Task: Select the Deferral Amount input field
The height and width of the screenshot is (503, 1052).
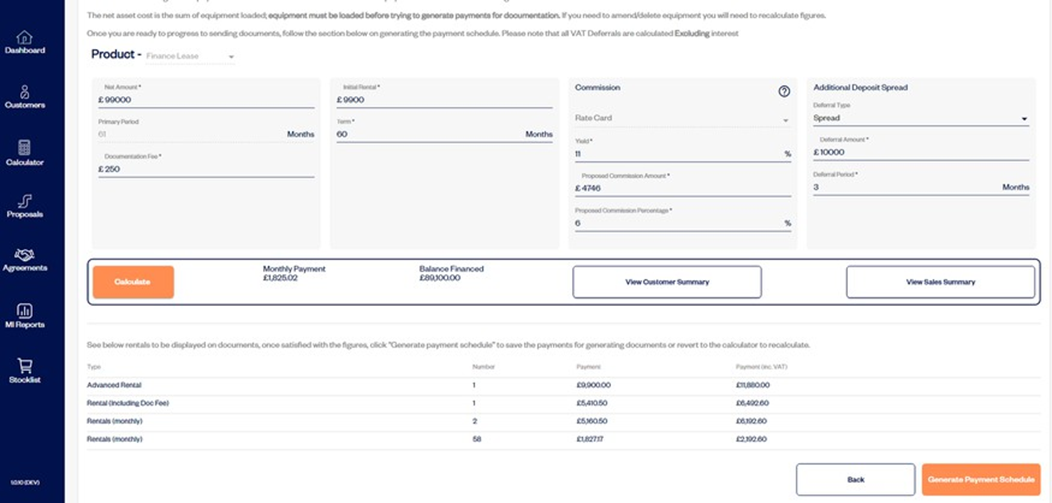Action: 920,153
